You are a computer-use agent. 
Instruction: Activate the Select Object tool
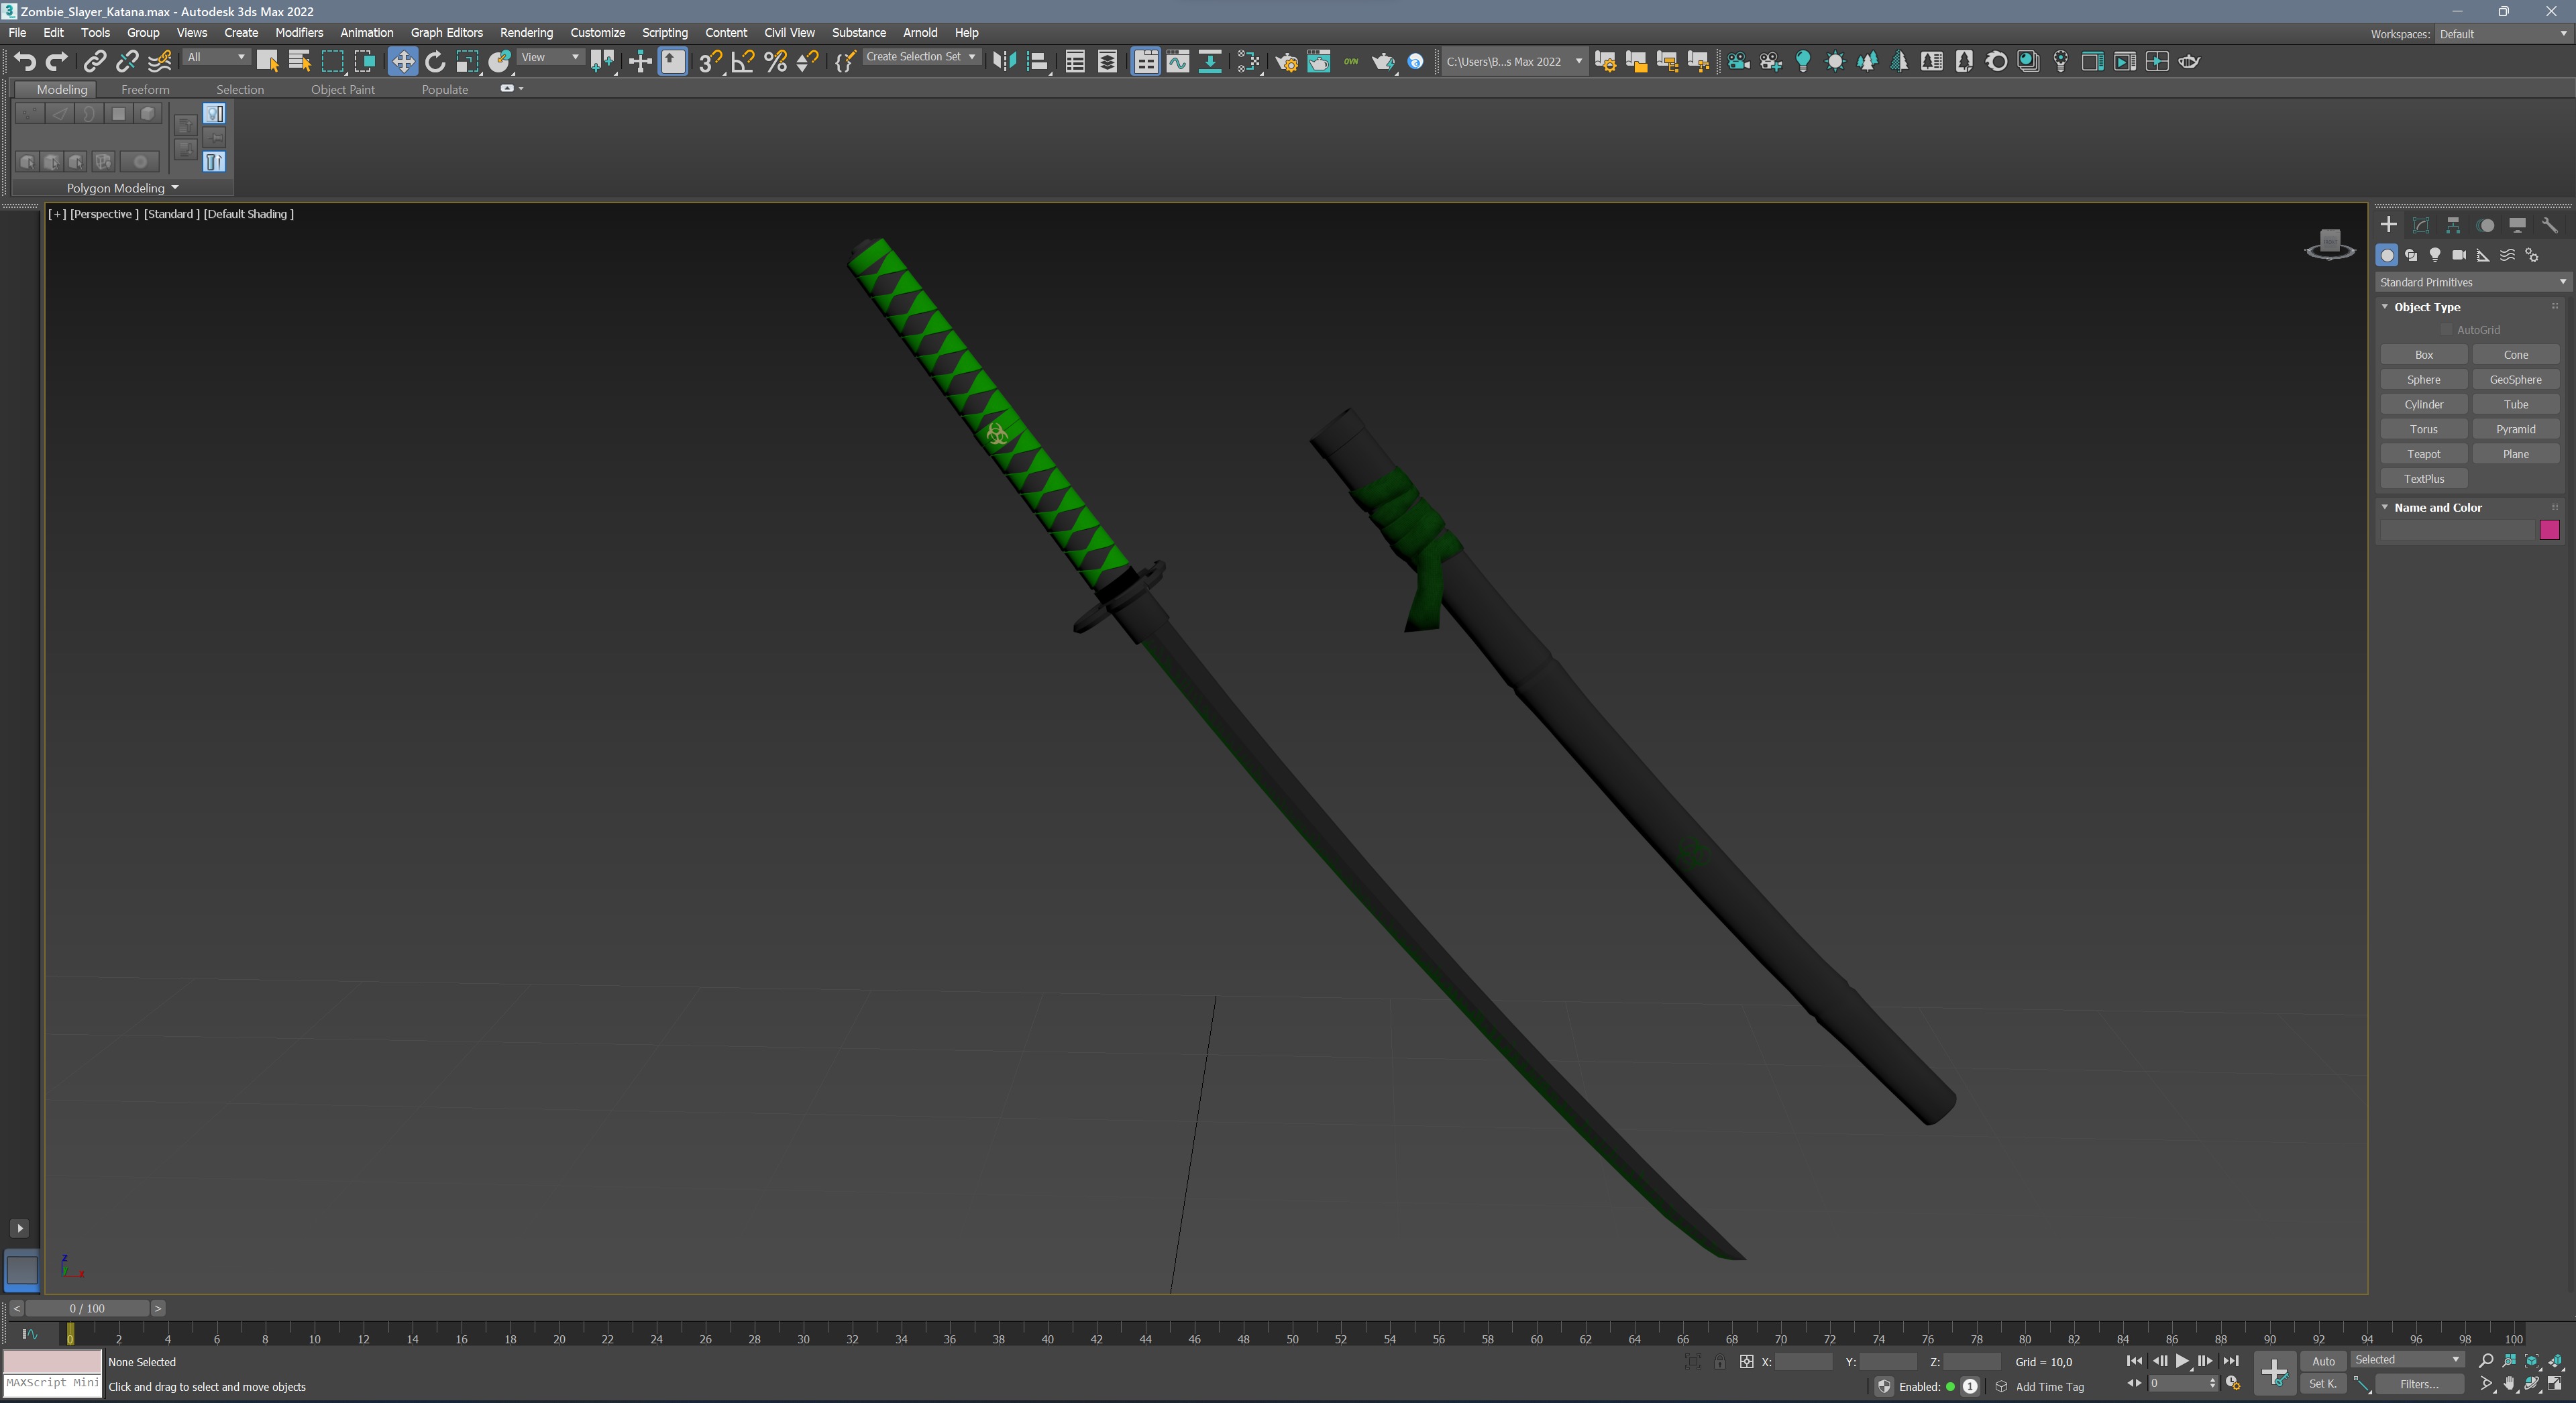click(267, 62)
